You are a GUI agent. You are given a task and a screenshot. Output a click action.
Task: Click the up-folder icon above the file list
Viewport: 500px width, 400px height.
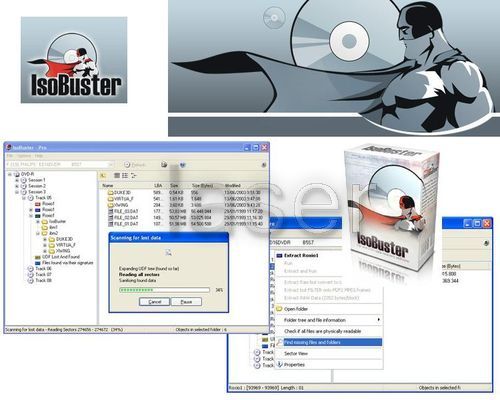(x=103, y=176)
